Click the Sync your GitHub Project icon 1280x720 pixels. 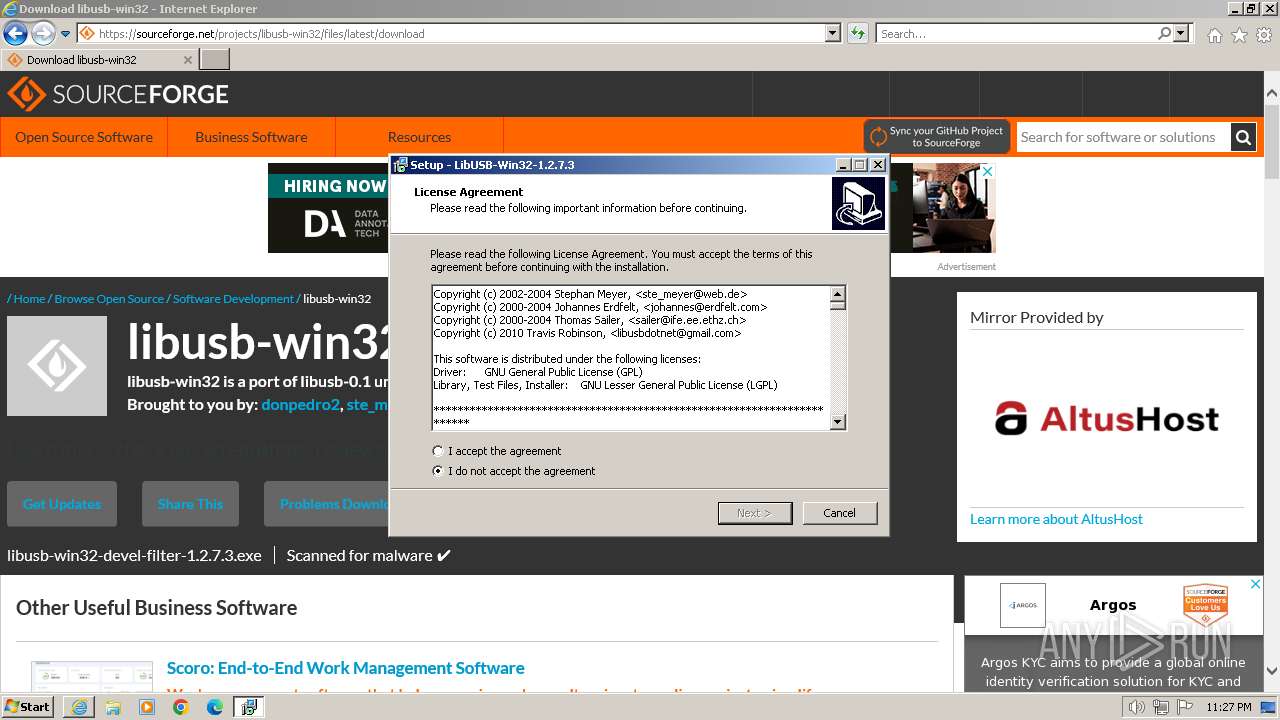tap(878, 137)
